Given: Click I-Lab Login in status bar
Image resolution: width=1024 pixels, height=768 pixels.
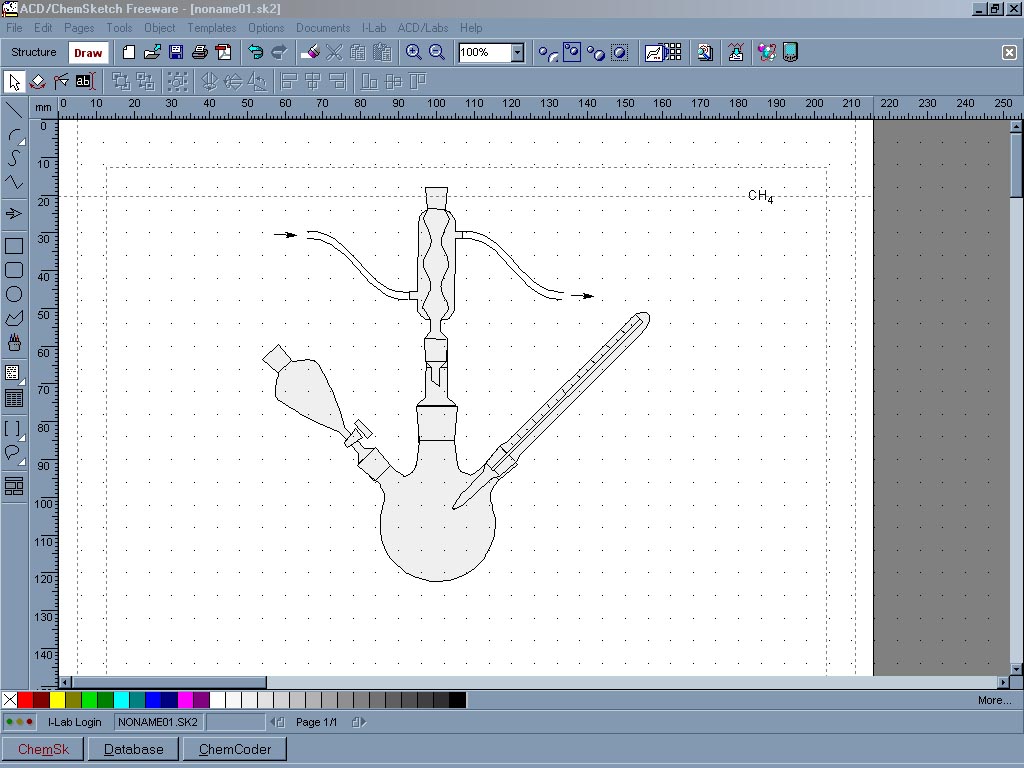Looking at the screenshot, I should coord(74,722).
